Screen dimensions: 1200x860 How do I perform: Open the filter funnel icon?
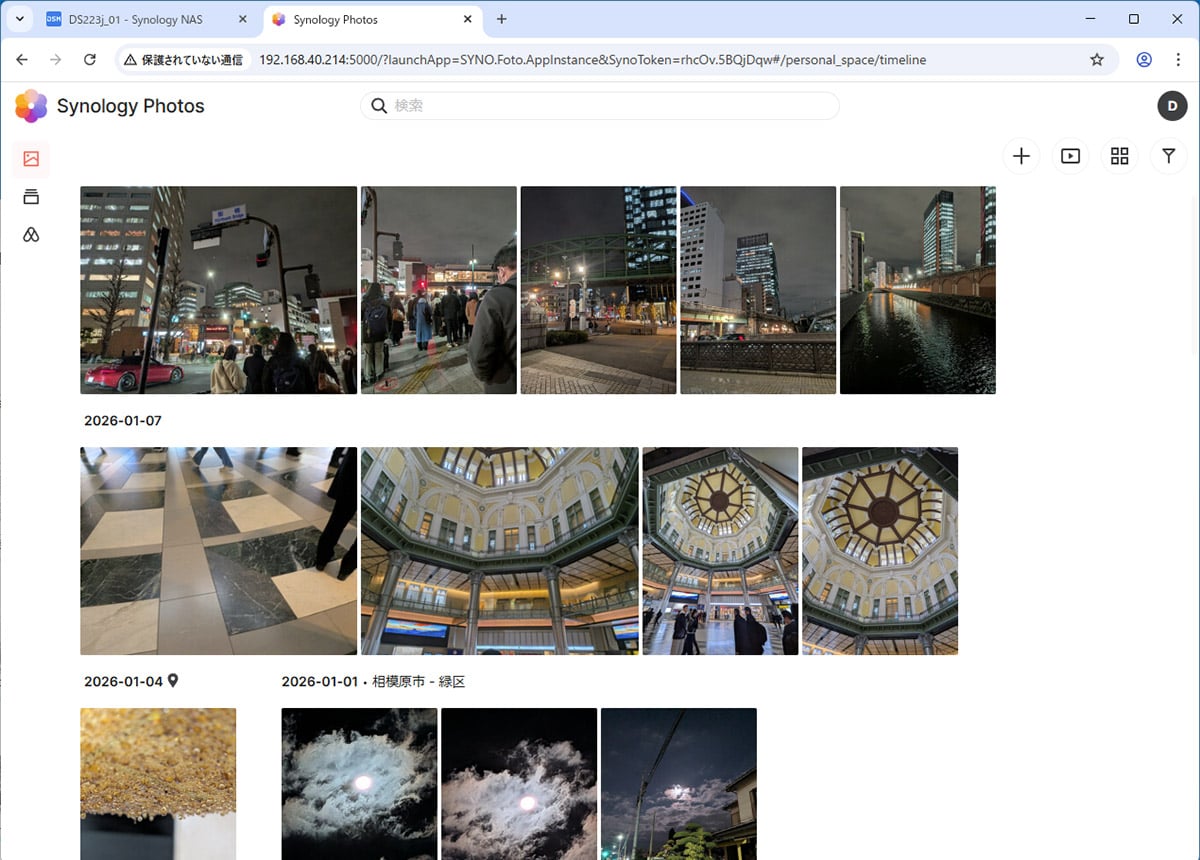[x=1168, y=156]
